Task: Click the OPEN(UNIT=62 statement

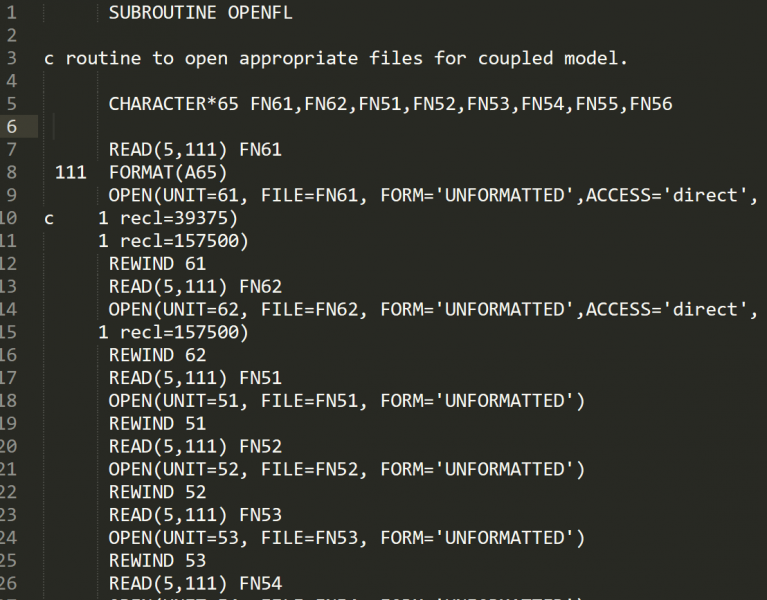Action: pyautogui.click(x=180, y=309)
